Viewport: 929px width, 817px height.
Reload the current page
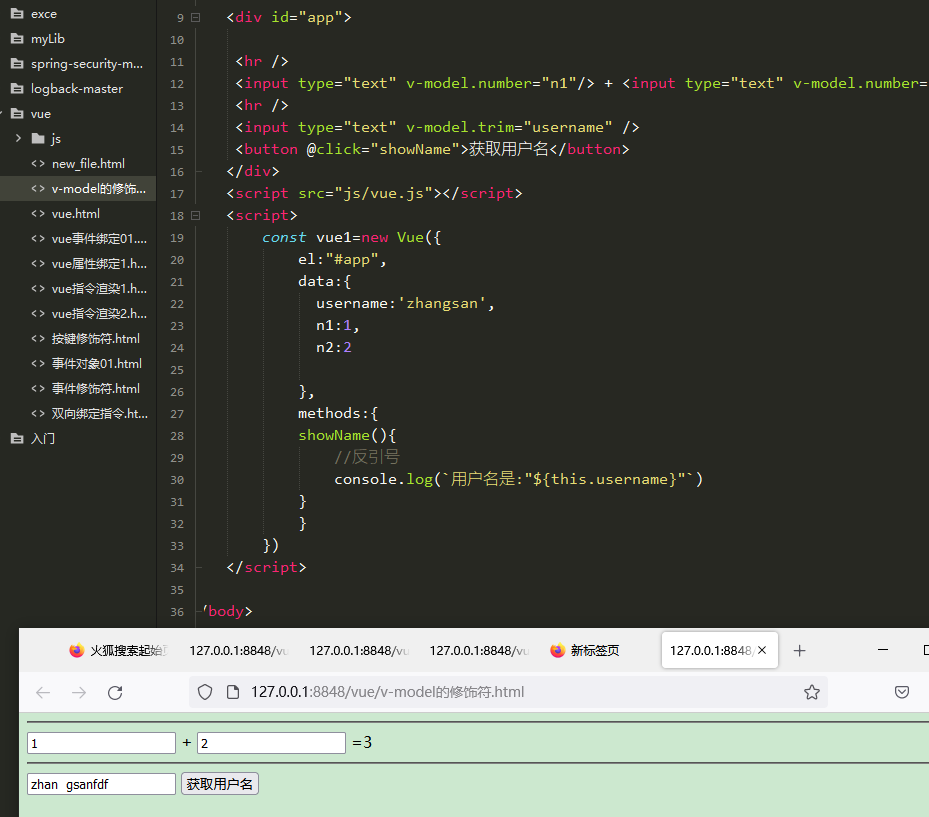(x=115, y=692)
